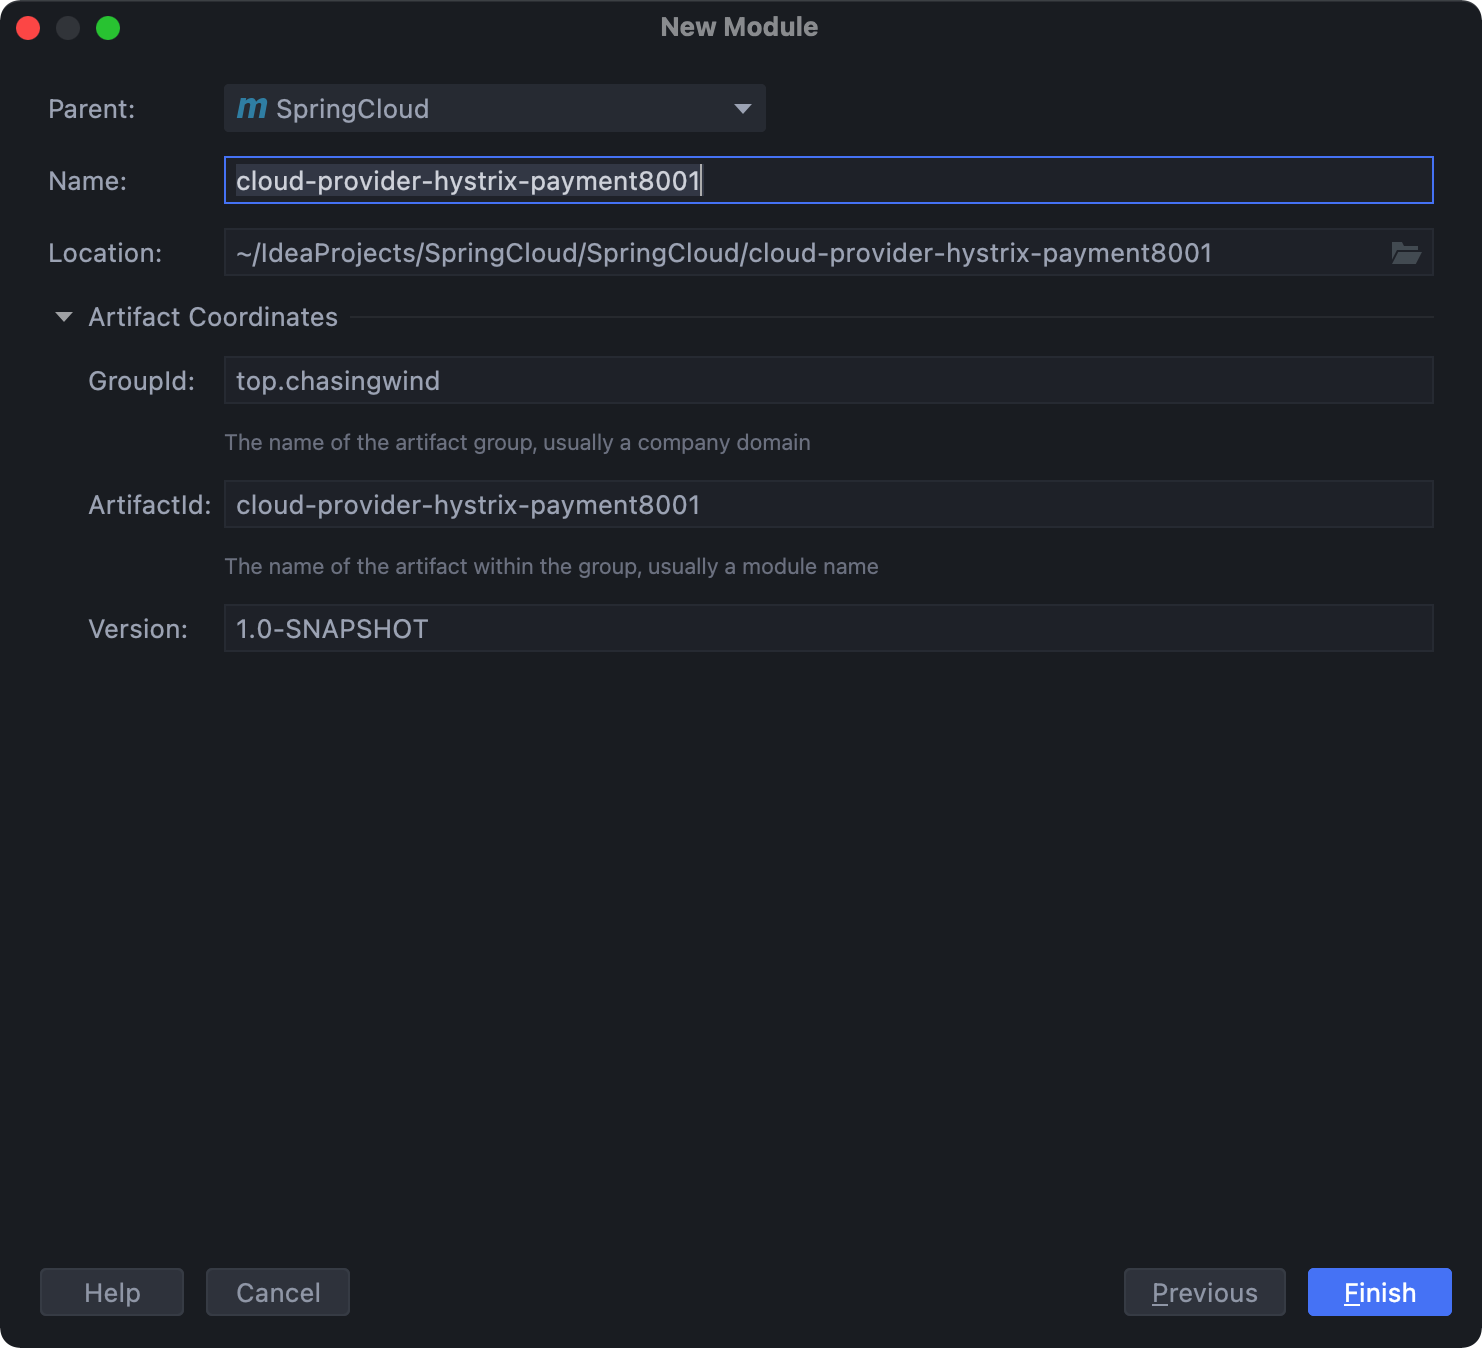Go back with the Previous button
1482x1348 pixels.
click(1204, 1292)
